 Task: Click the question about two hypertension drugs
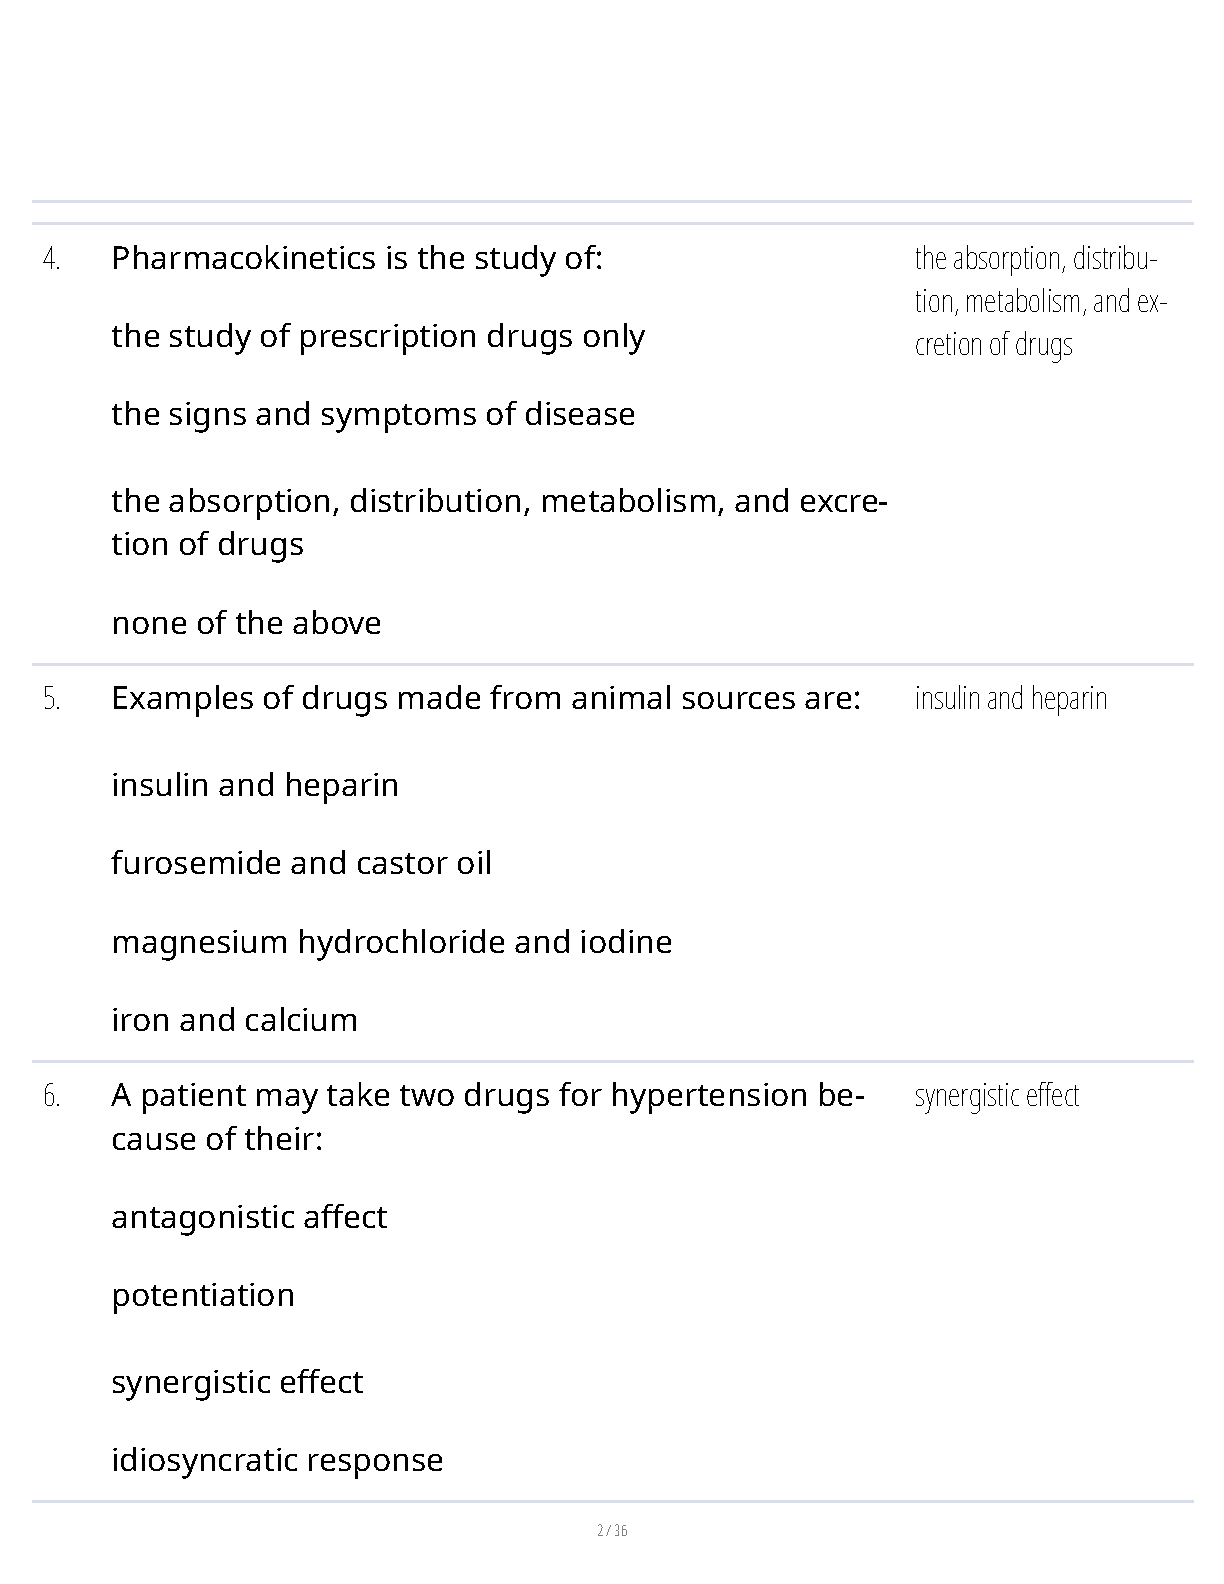(487, 1117)
